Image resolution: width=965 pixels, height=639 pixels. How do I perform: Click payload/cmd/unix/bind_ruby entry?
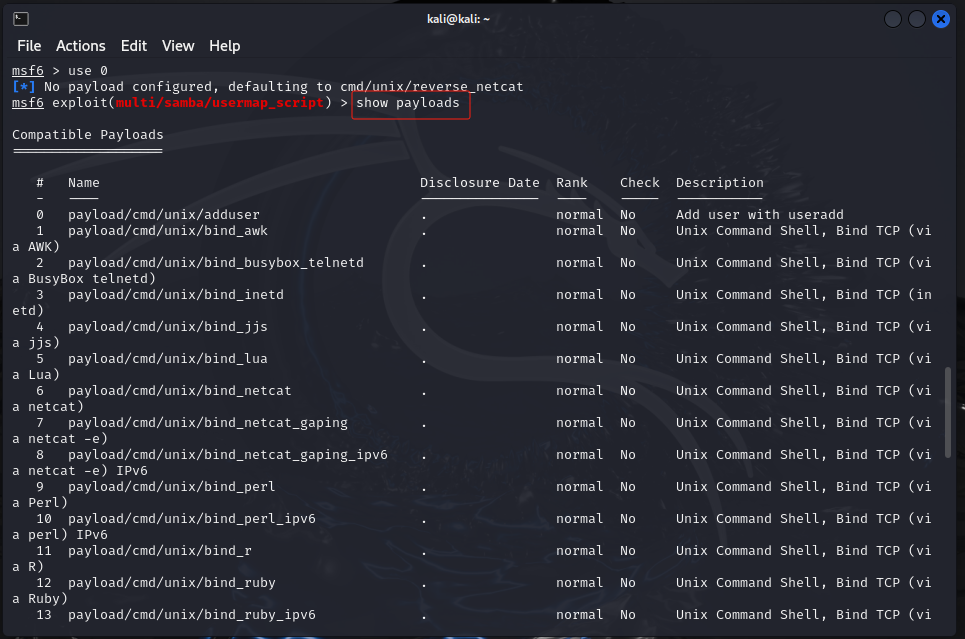(x=172, y=583)
